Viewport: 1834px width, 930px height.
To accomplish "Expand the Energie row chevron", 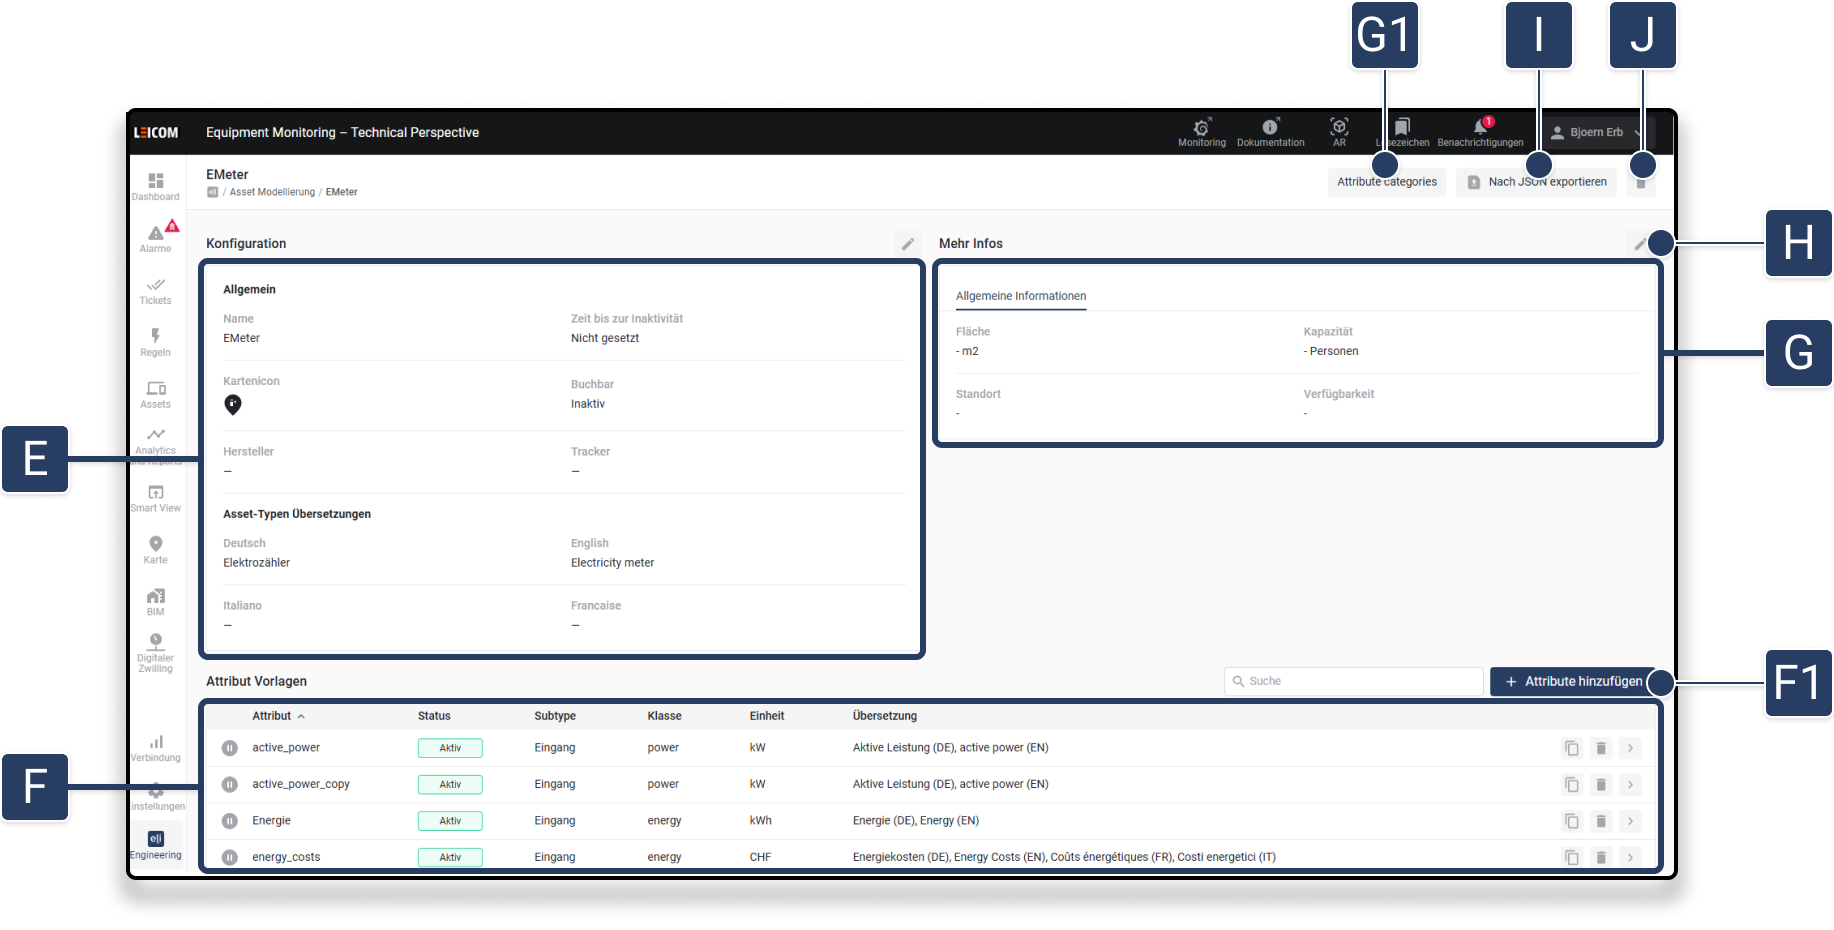I will [x=1630, y=821].
